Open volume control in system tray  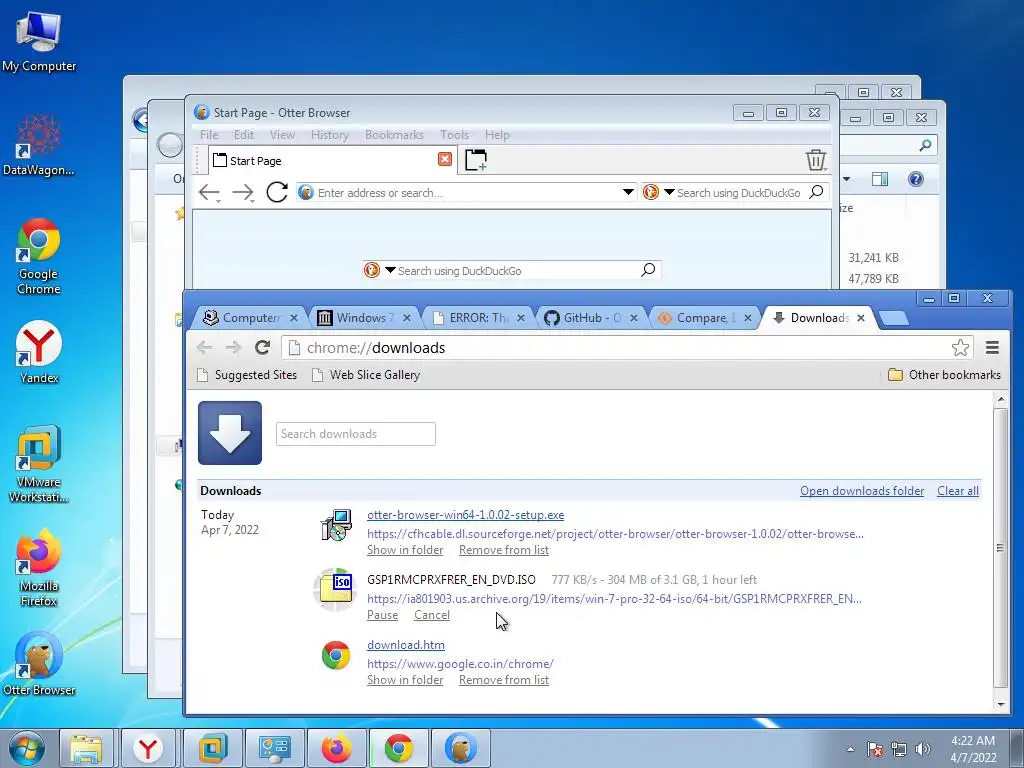(923, 749)
